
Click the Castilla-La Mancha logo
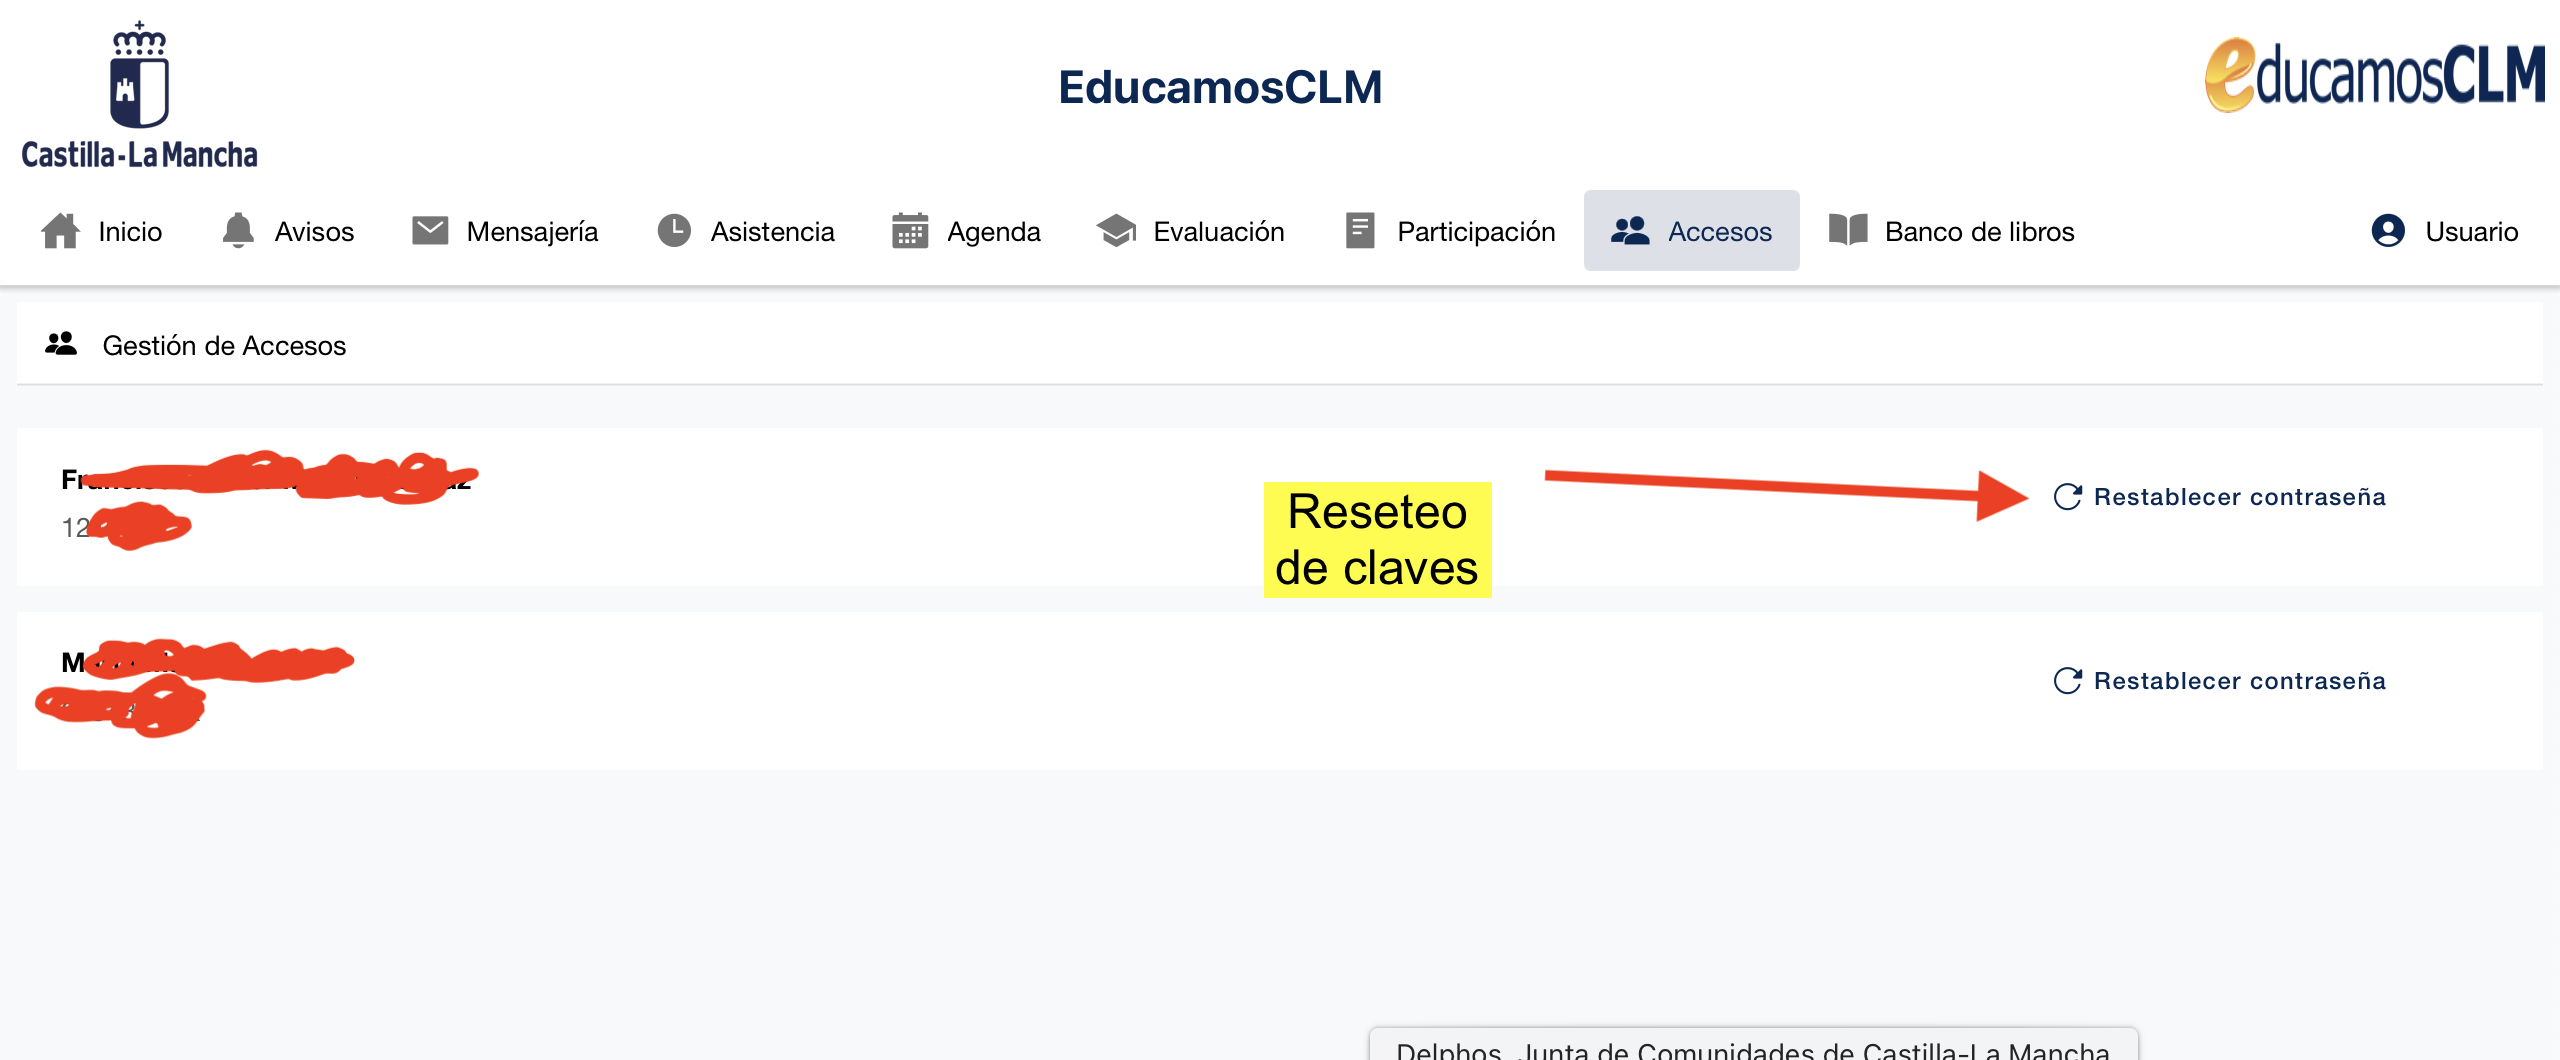[140, 95]
